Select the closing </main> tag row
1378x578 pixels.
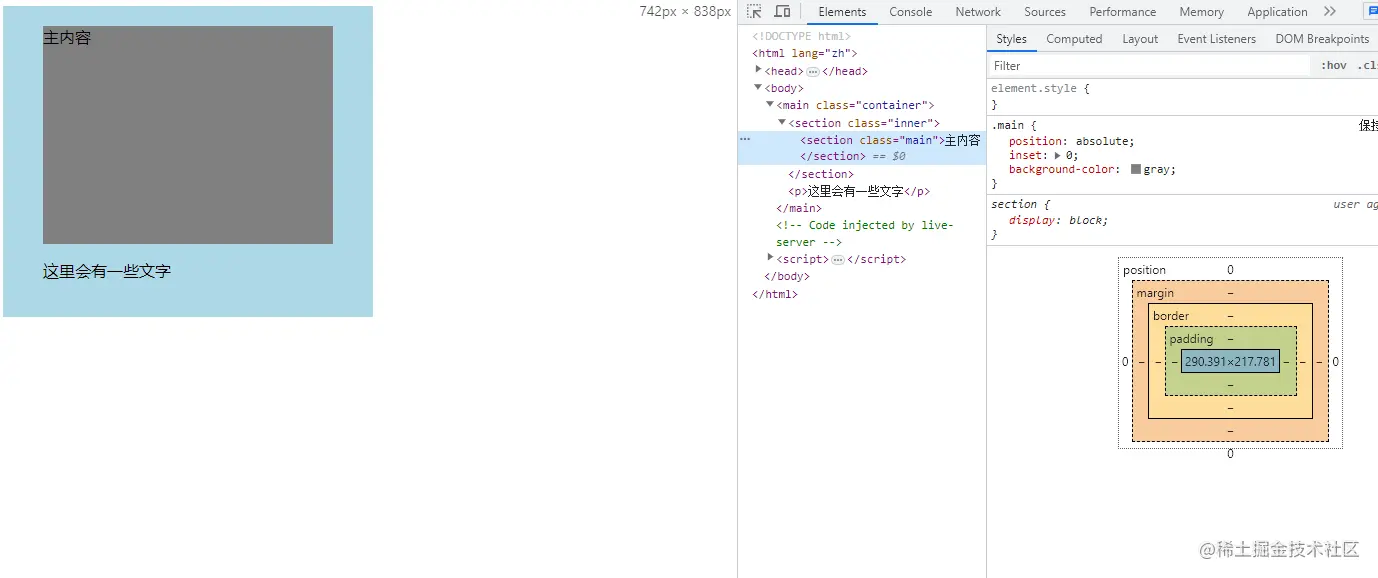click(798, 208)
